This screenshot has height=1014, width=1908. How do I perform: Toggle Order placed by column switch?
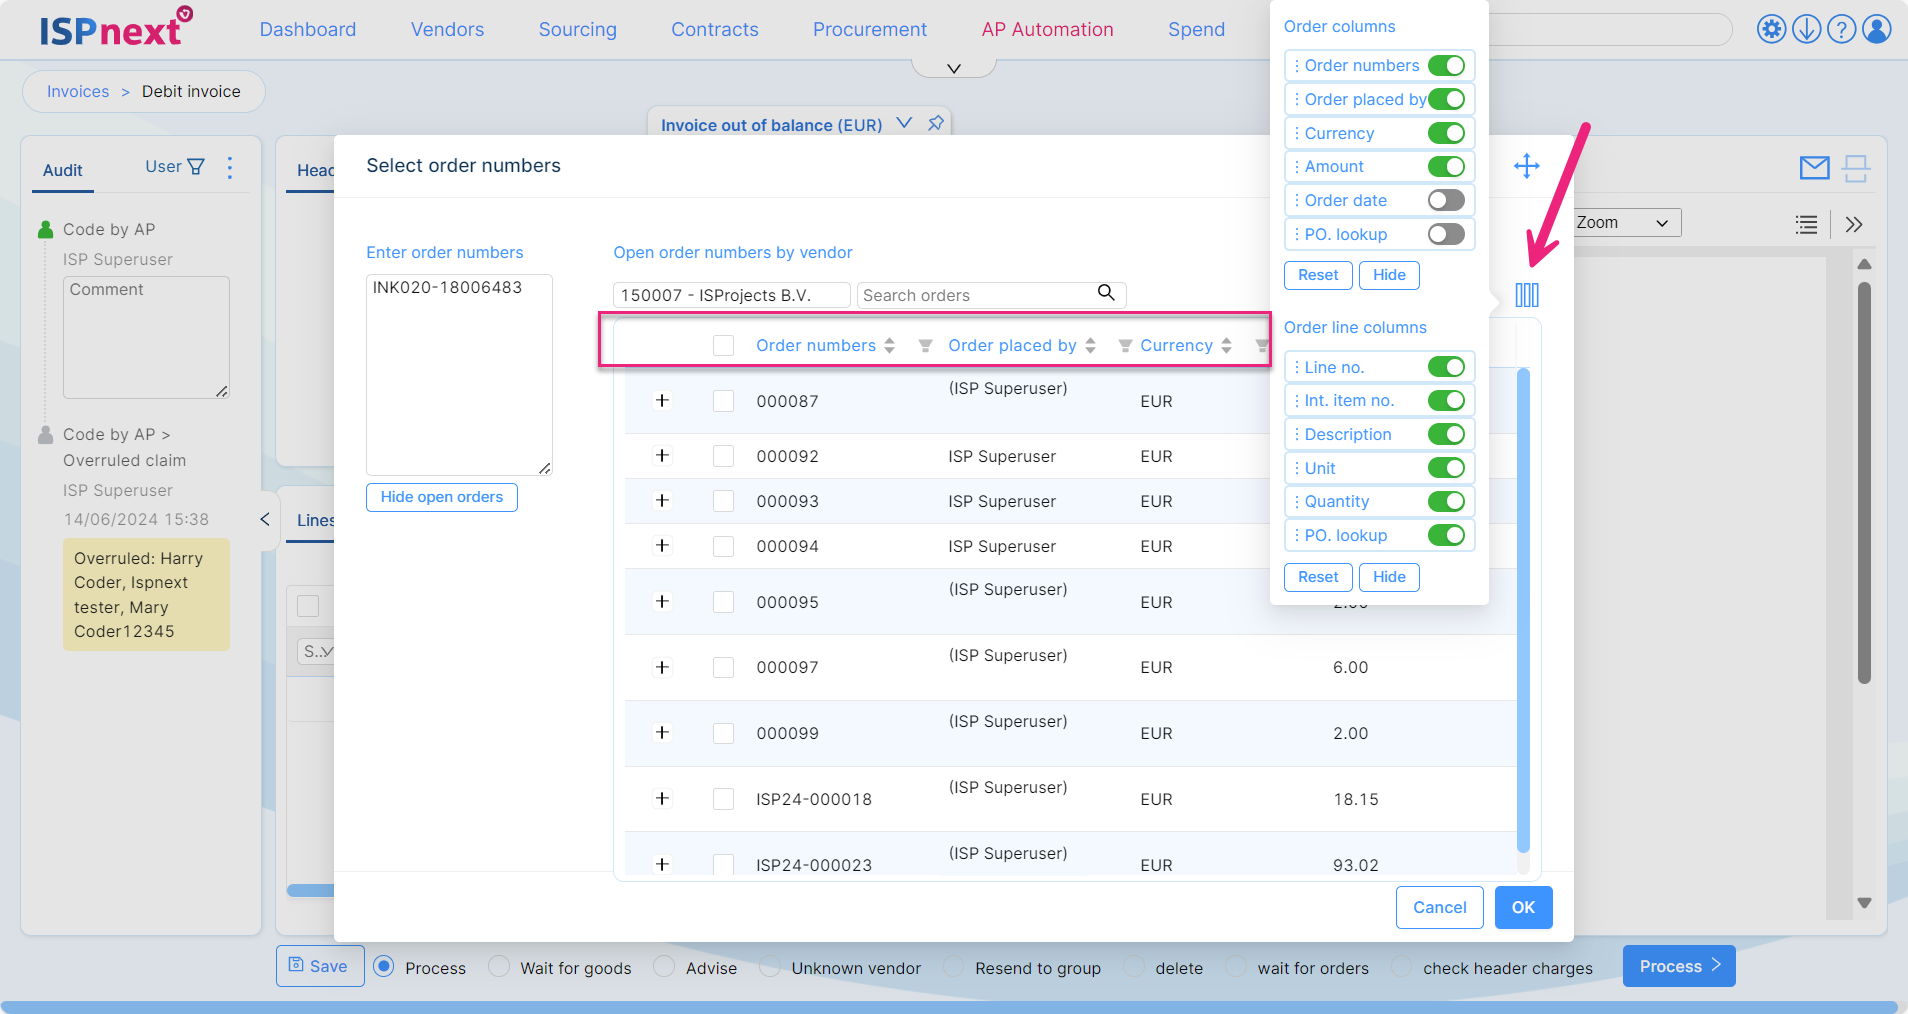pos(1446,99)
